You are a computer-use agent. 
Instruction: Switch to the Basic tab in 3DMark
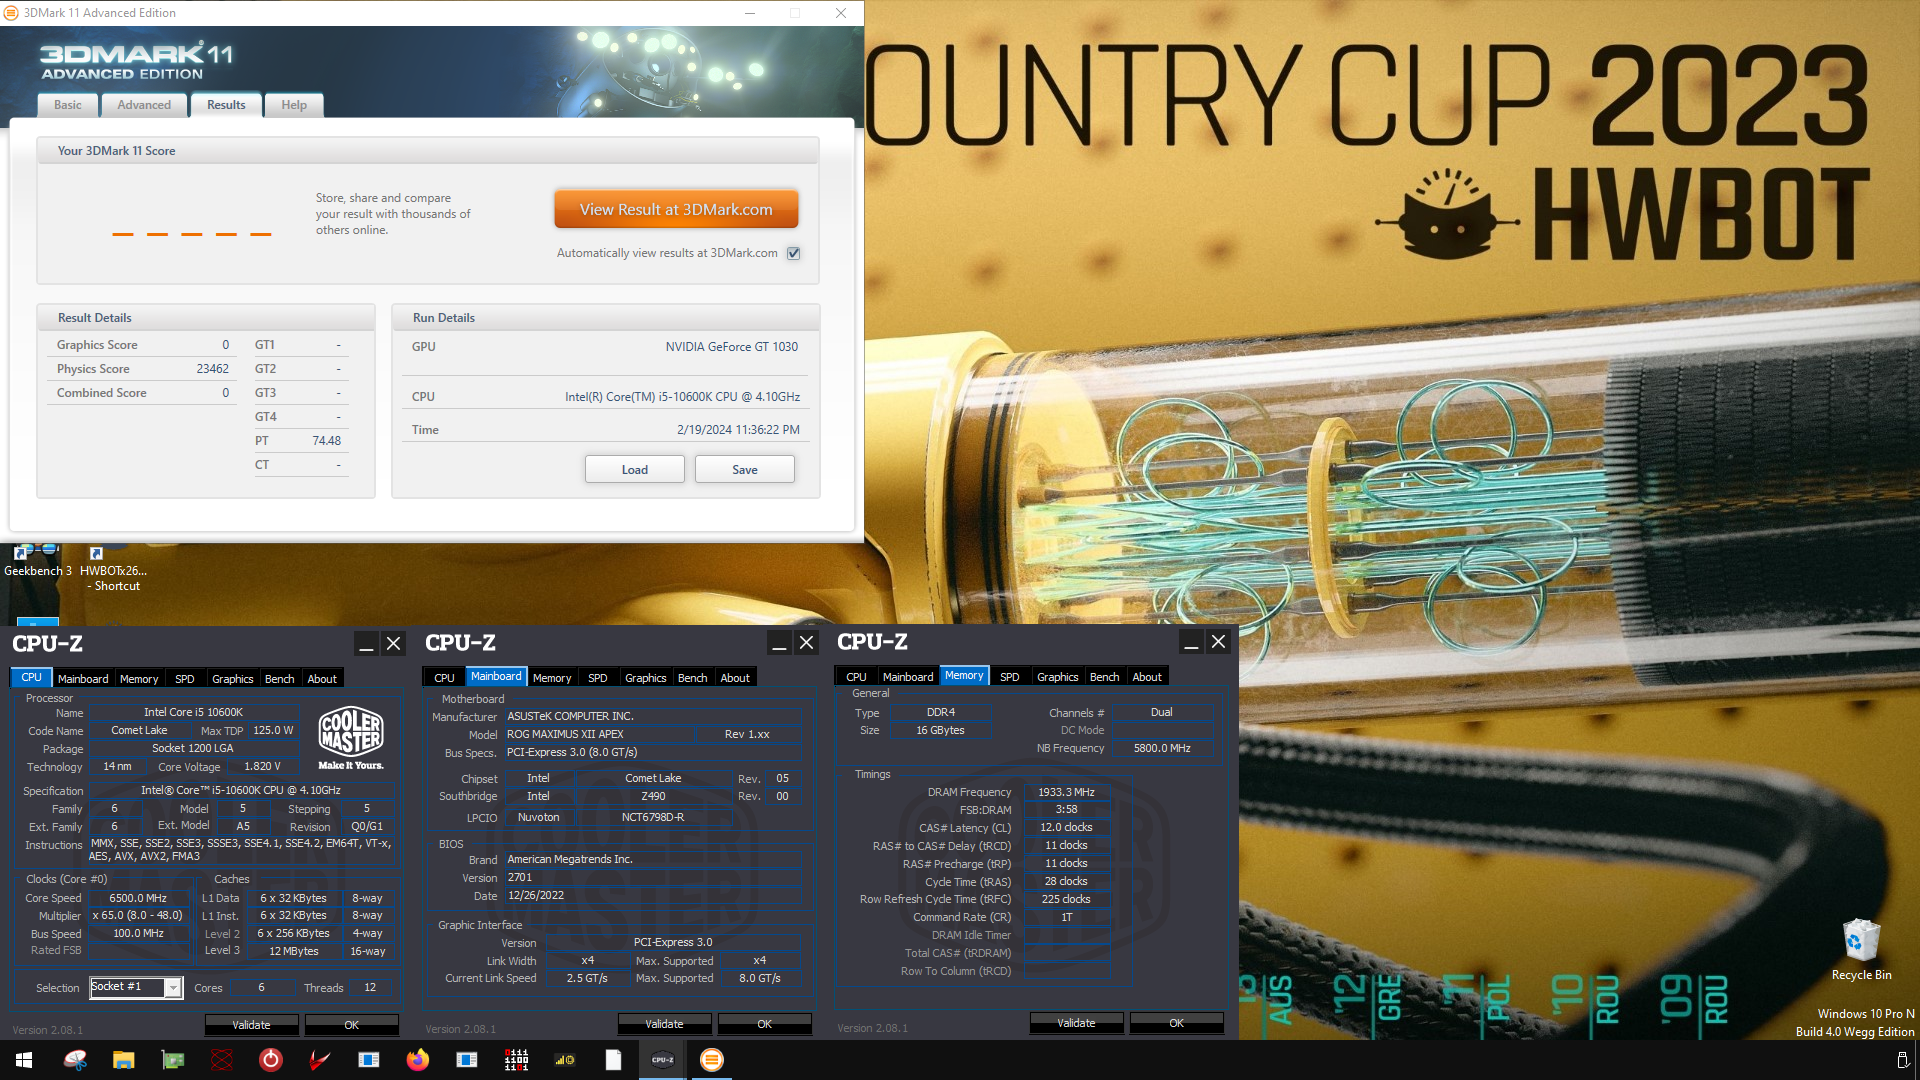68,105
